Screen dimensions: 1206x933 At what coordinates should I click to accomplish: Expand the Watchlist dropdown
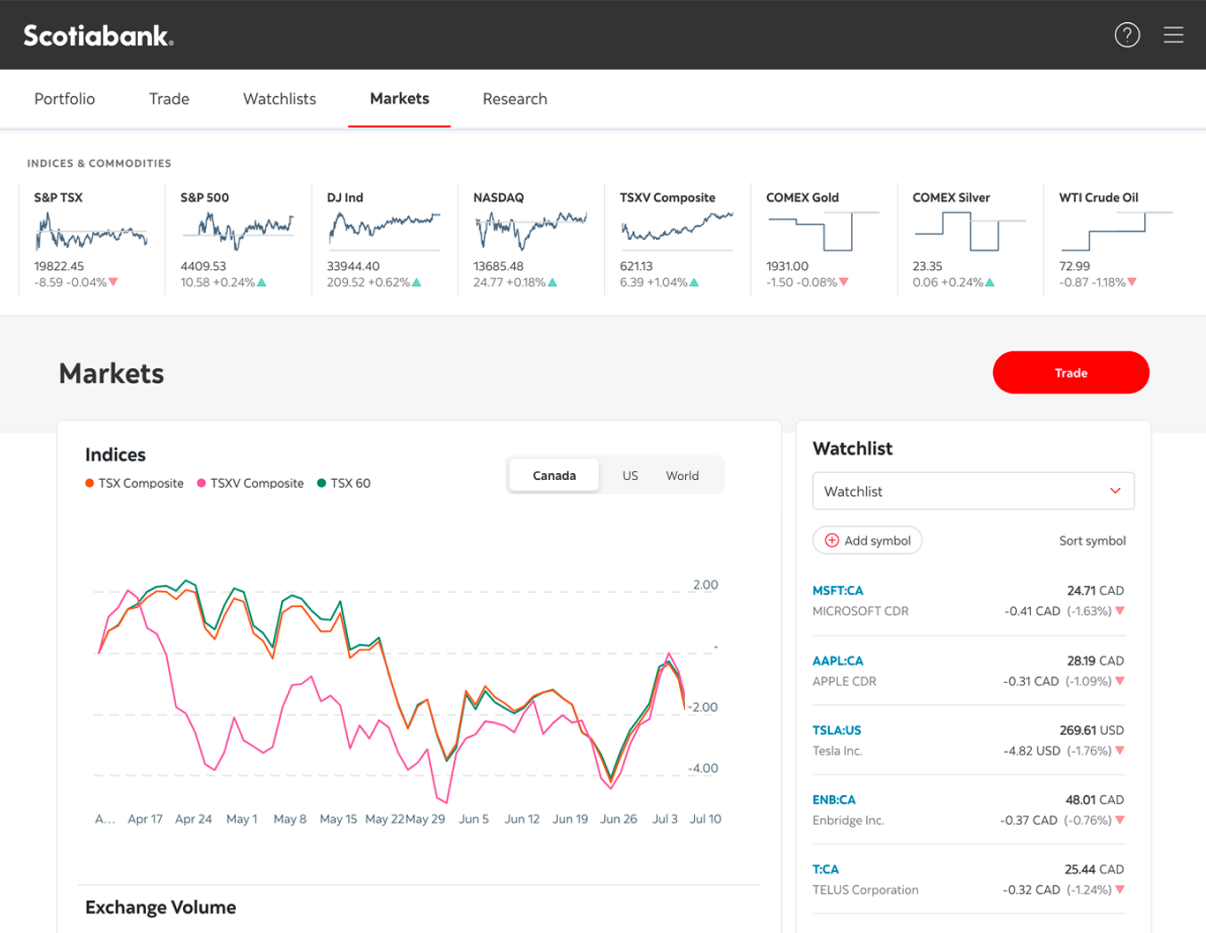[973, 491]
